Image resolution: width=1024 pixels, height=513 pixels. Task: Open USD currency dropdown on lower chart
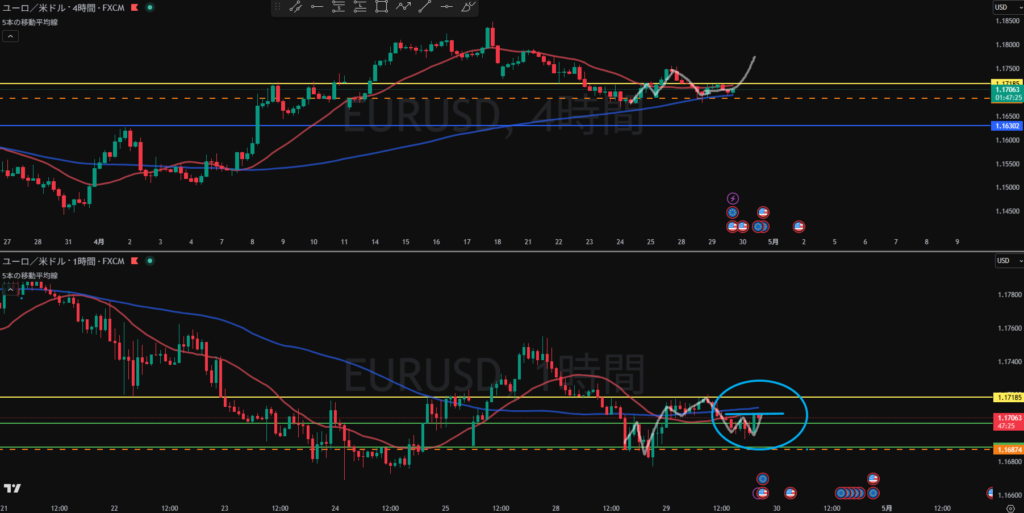click(x=1008, y=260)
